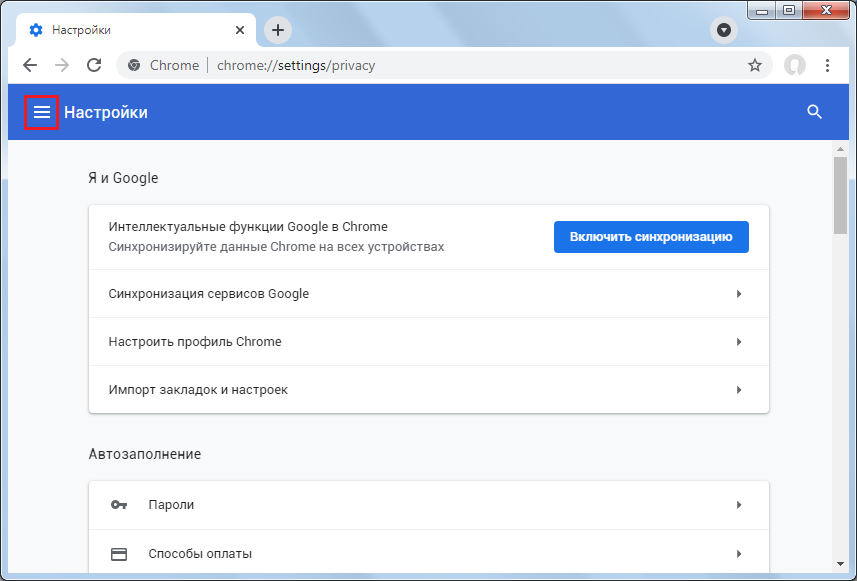
Task: Open Пароли via its right arrow
Action: (x=739, y=505)
